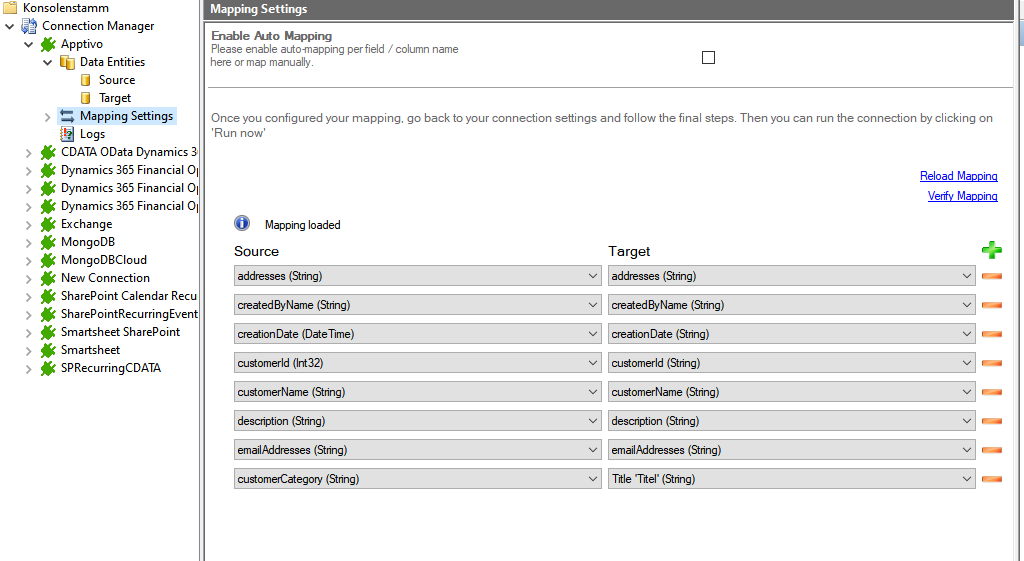
Task: Select the Target tree item
Action: (115, 98)
